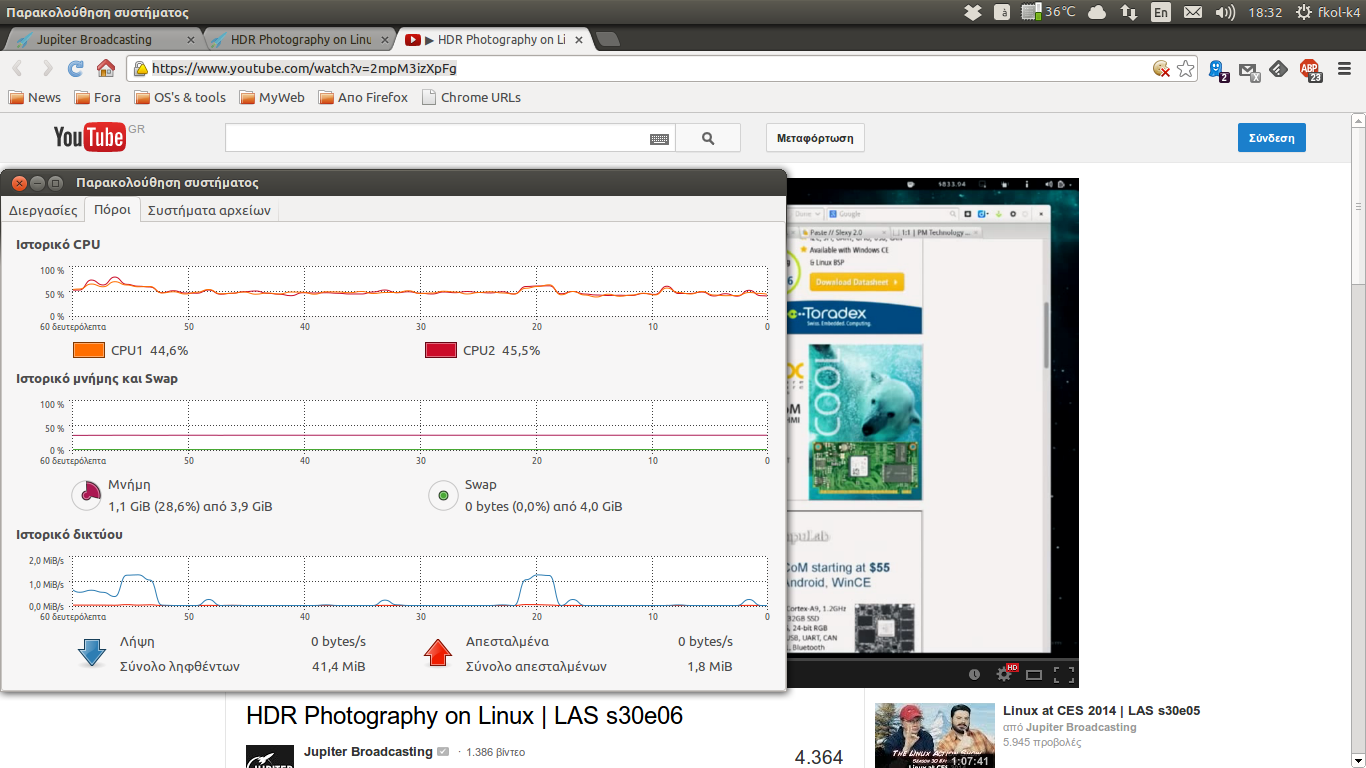Open YouTube player settings gear
Viewport: 1366px width, 768px height.
(x=1004, y=675)
